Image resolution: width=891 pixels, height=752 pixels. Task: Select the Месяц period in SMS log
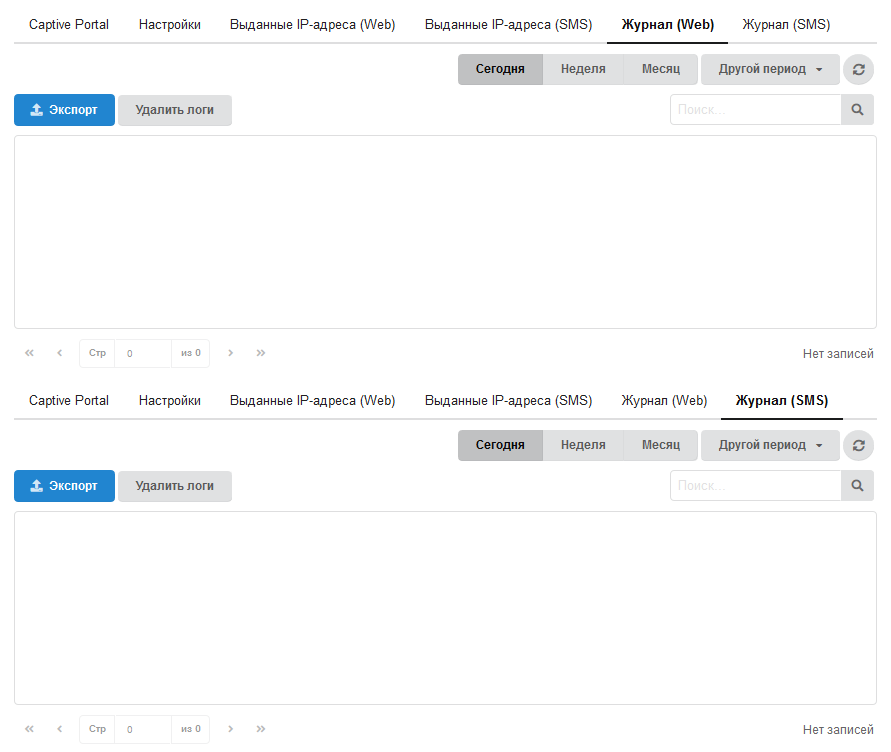click(x=660, y=445)
